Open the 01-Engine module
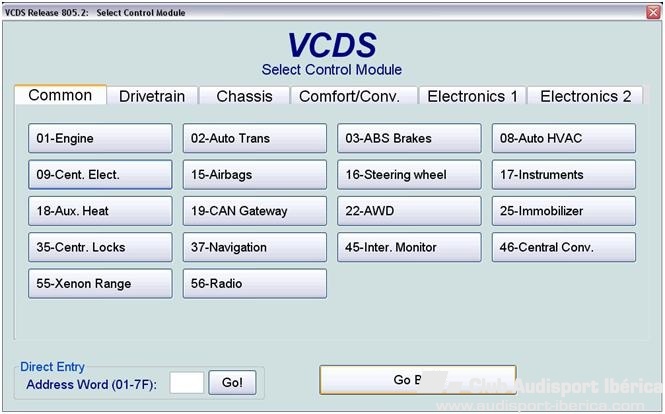This screenshot has height=414, width=665. (x=100, y=138)
